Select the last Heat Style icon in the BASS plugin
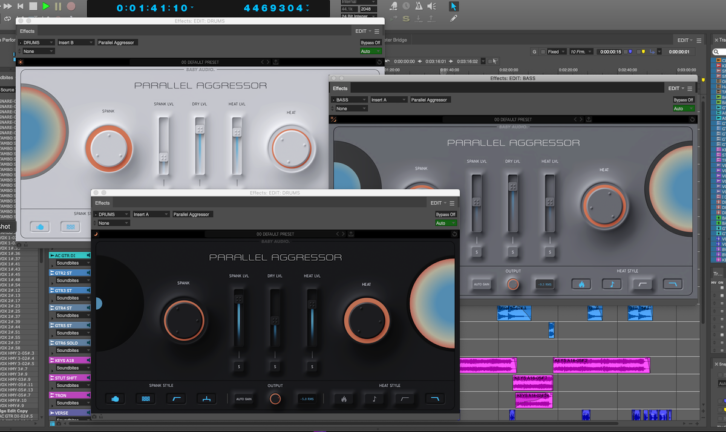The image size is (726, 432). [672, 284]
